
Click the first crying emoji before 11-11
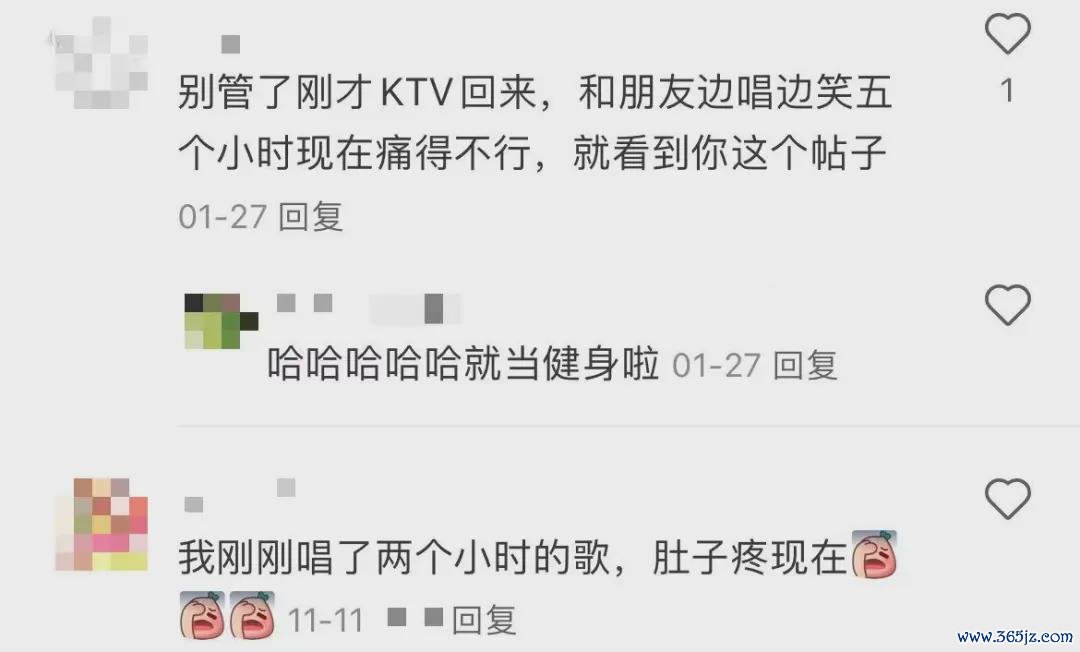202,615
